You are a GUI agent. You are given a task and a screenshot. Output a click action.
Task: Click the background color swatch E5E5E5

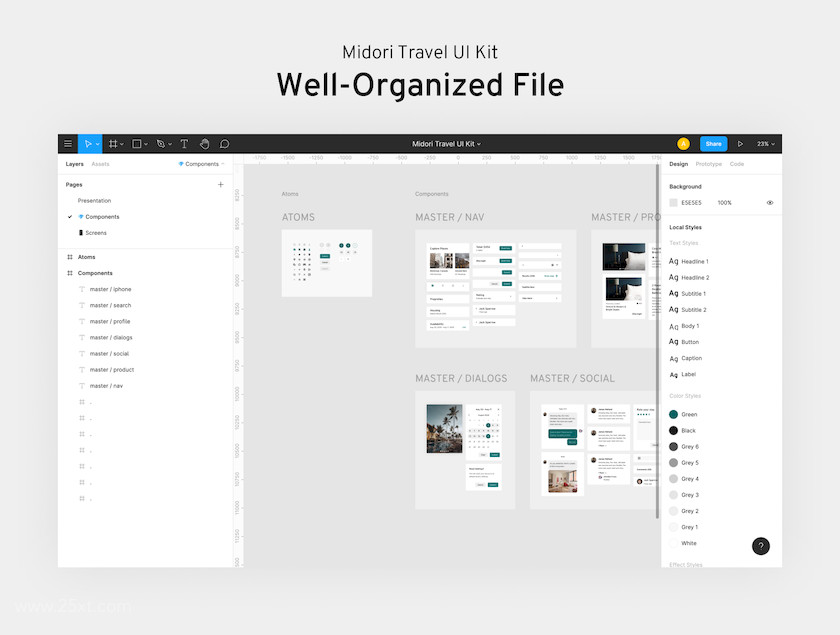point(673,203)
